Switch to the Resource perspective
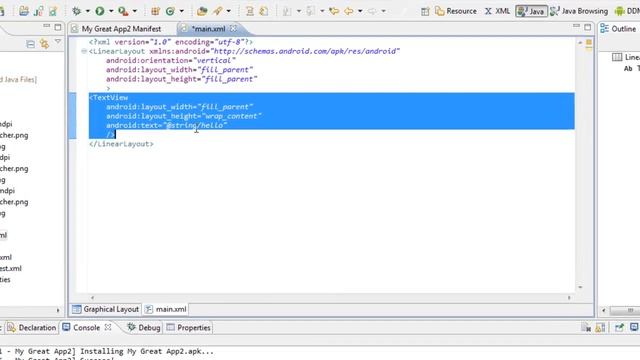Viewport: 640px width, 360px height. coord(456,11)
